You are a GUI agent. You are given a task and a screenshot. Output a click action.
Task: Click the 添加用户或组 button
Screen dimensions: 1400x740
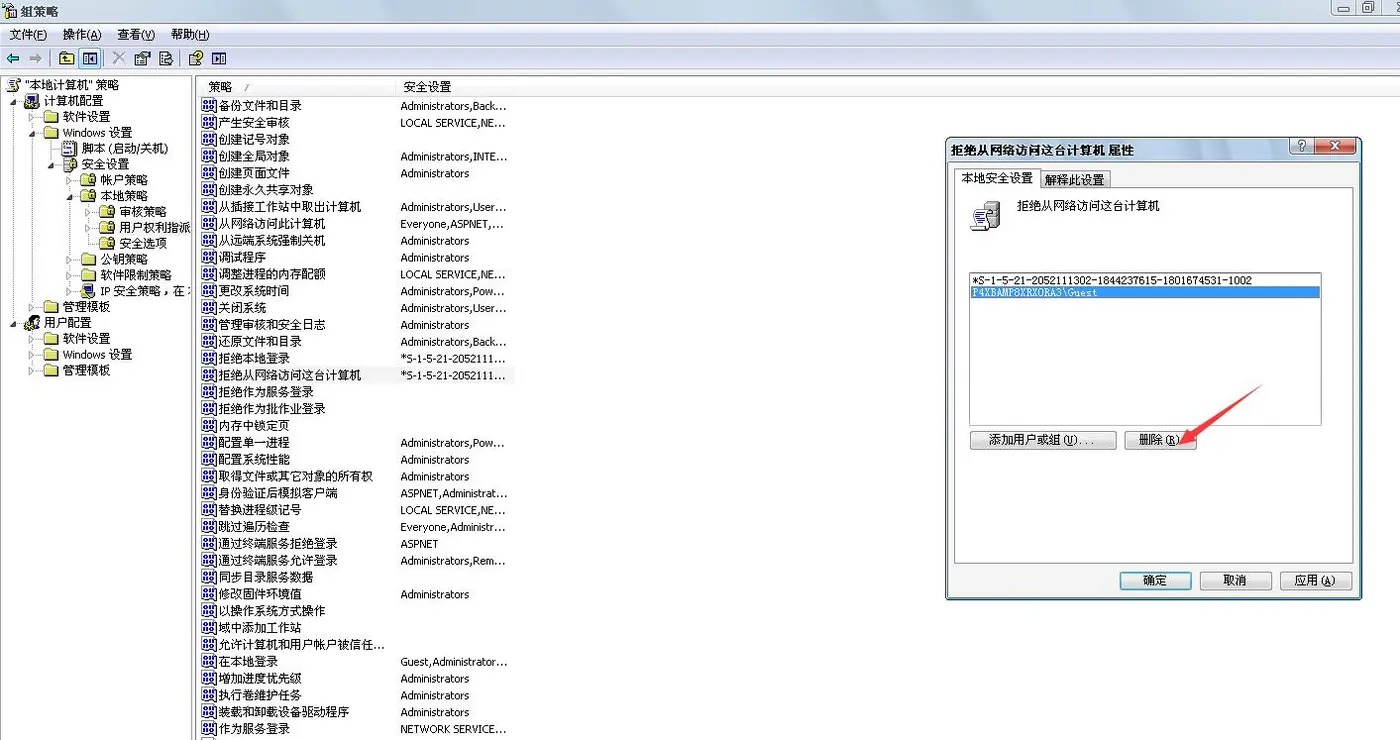(x=1043, y=440)
